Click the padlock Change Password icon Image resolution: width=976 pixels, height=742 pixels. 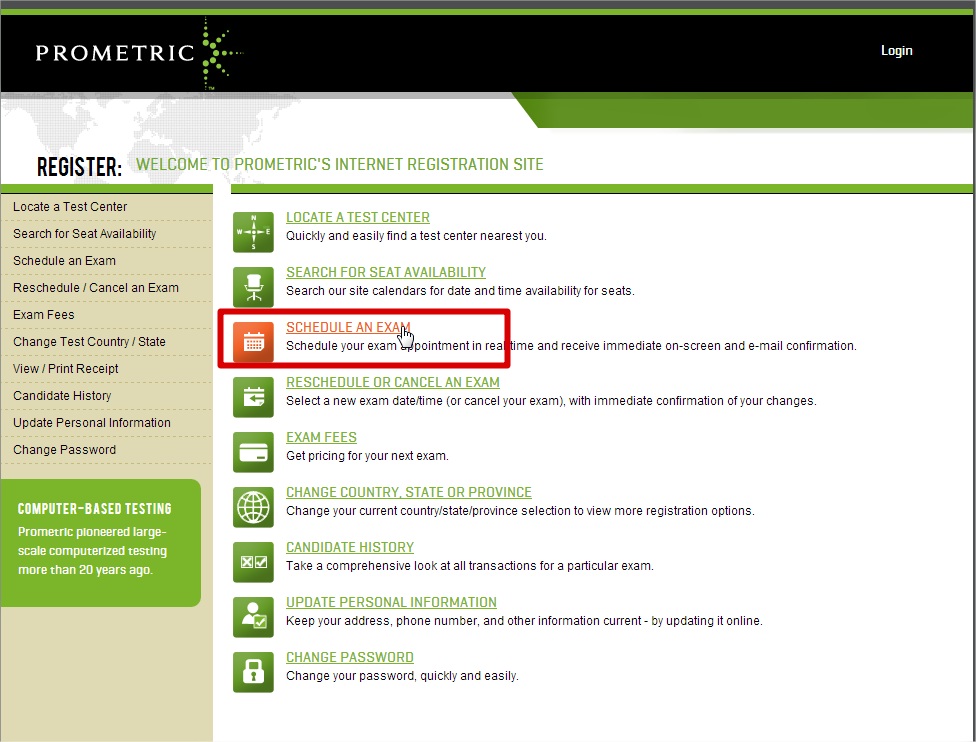(253, 672)
